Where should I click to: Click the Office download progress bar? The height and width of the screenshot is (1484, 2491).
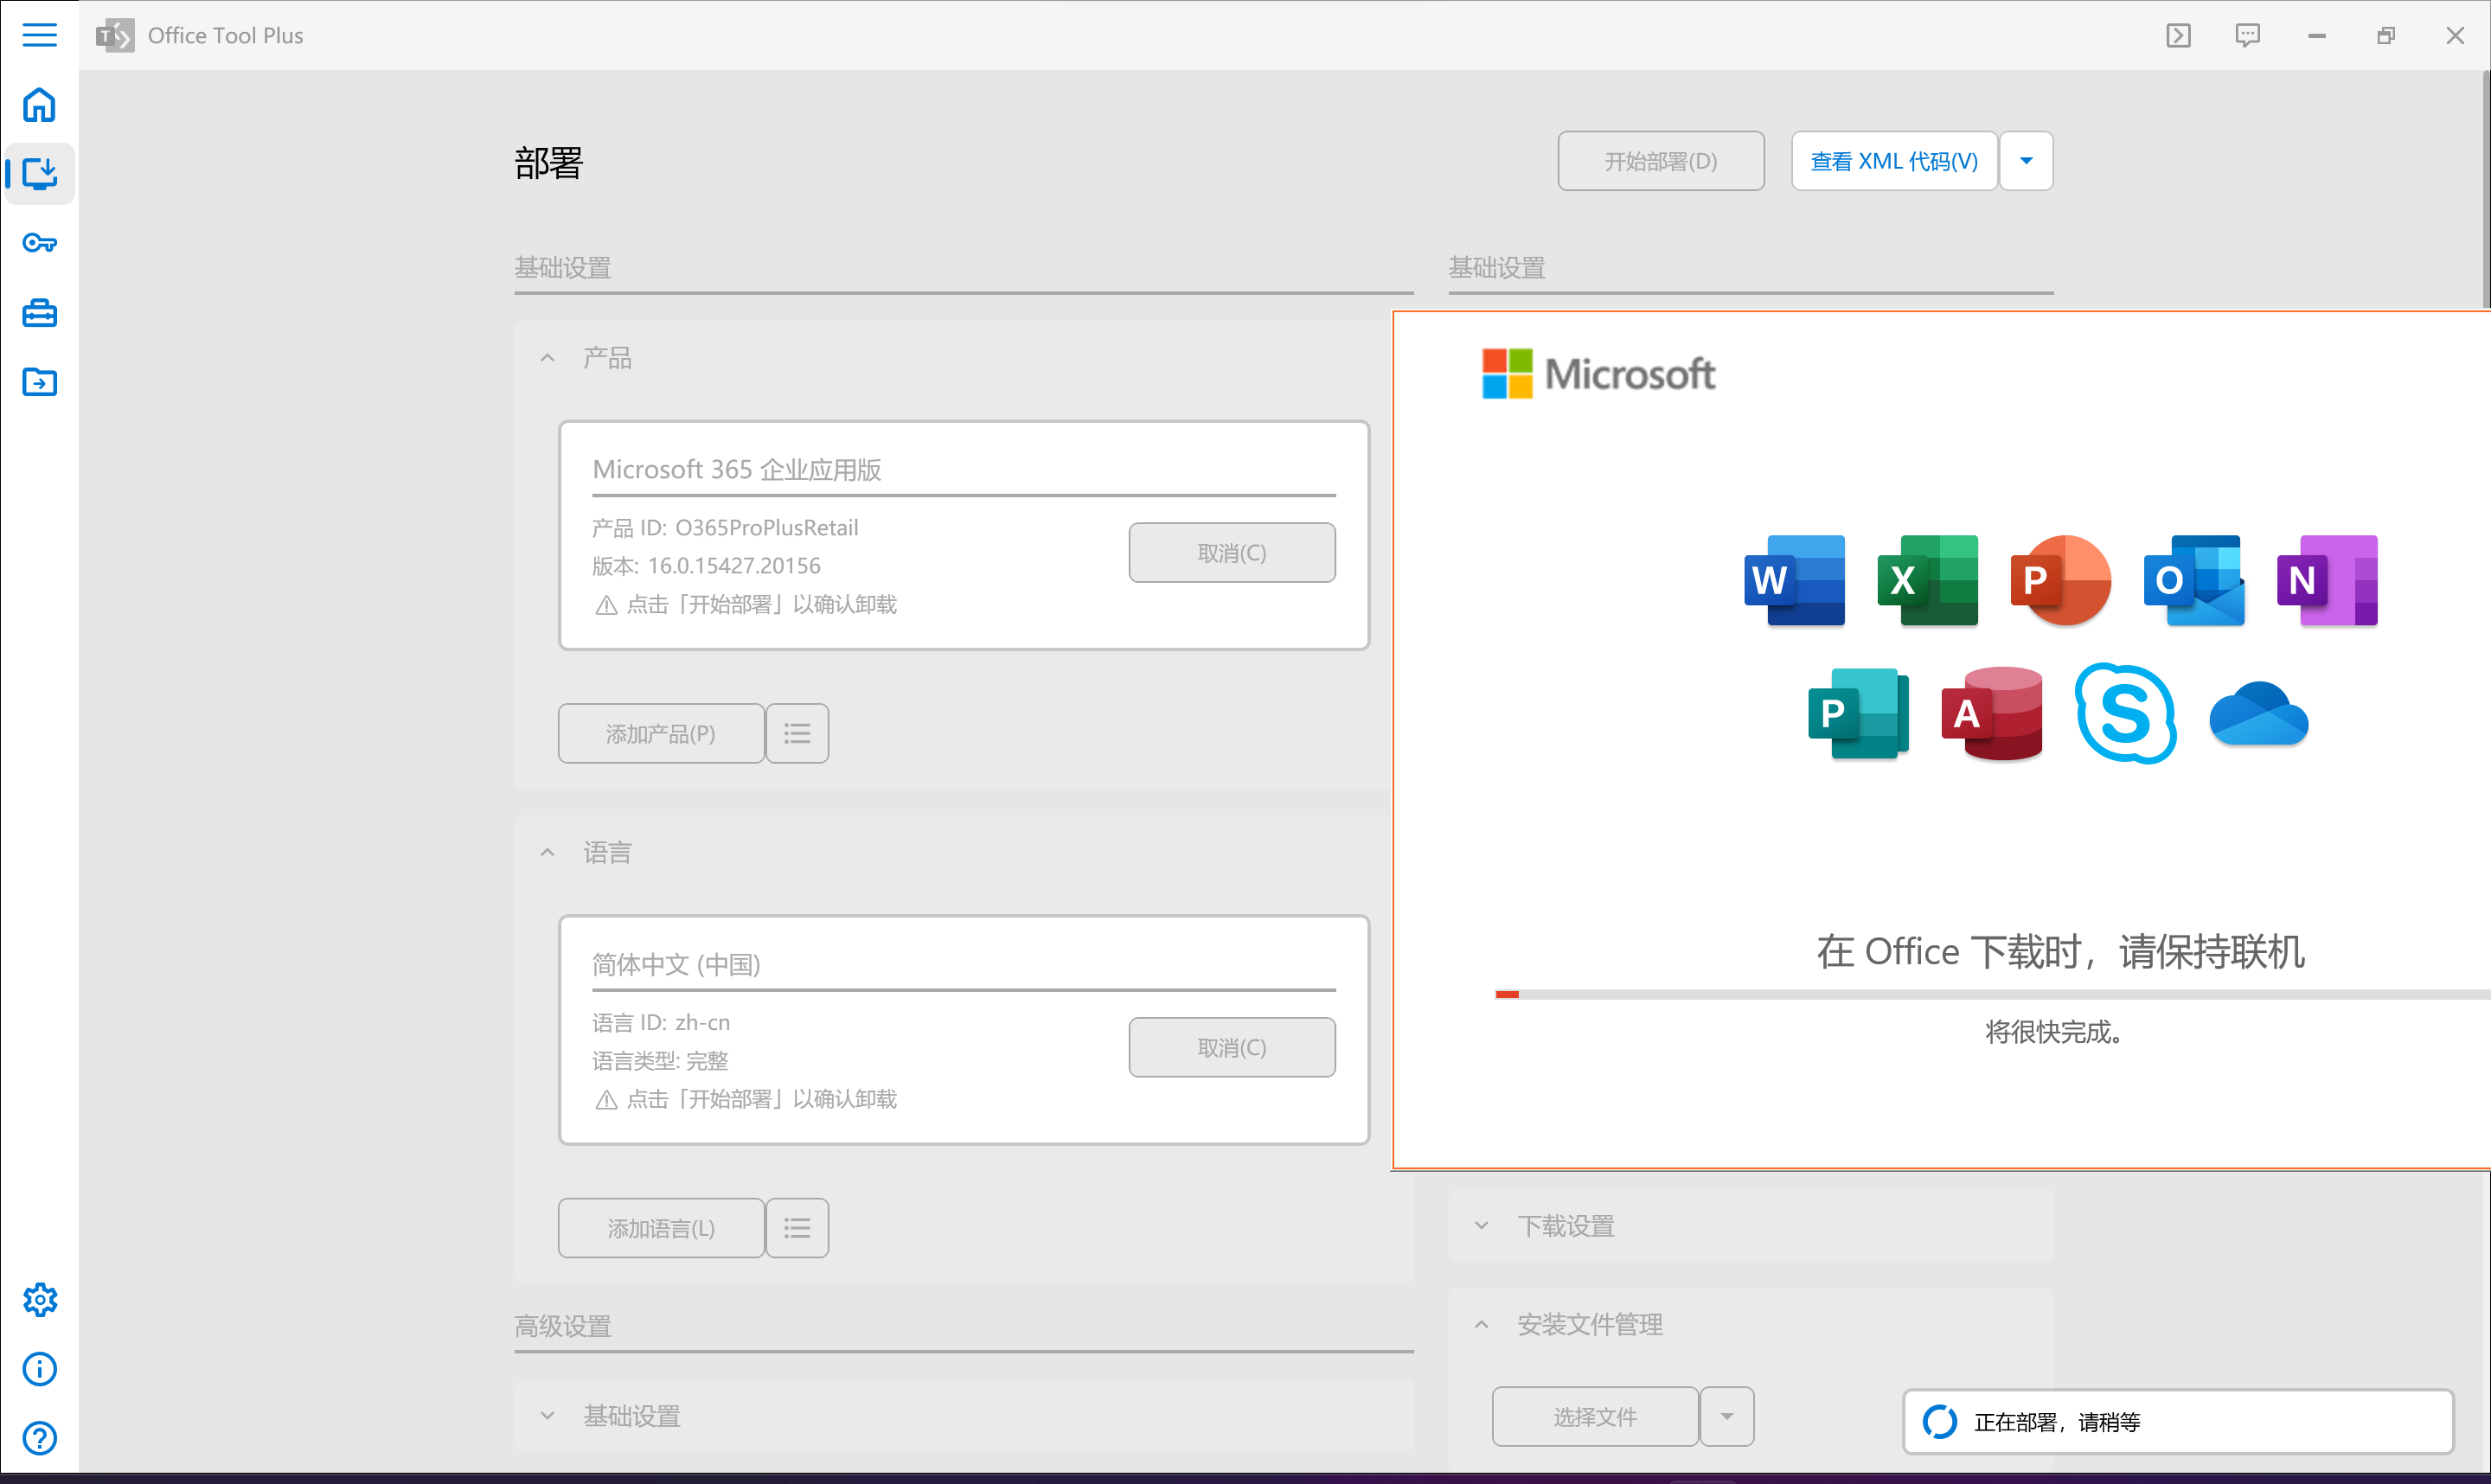pyautogui.click(x=1992, y=994)
